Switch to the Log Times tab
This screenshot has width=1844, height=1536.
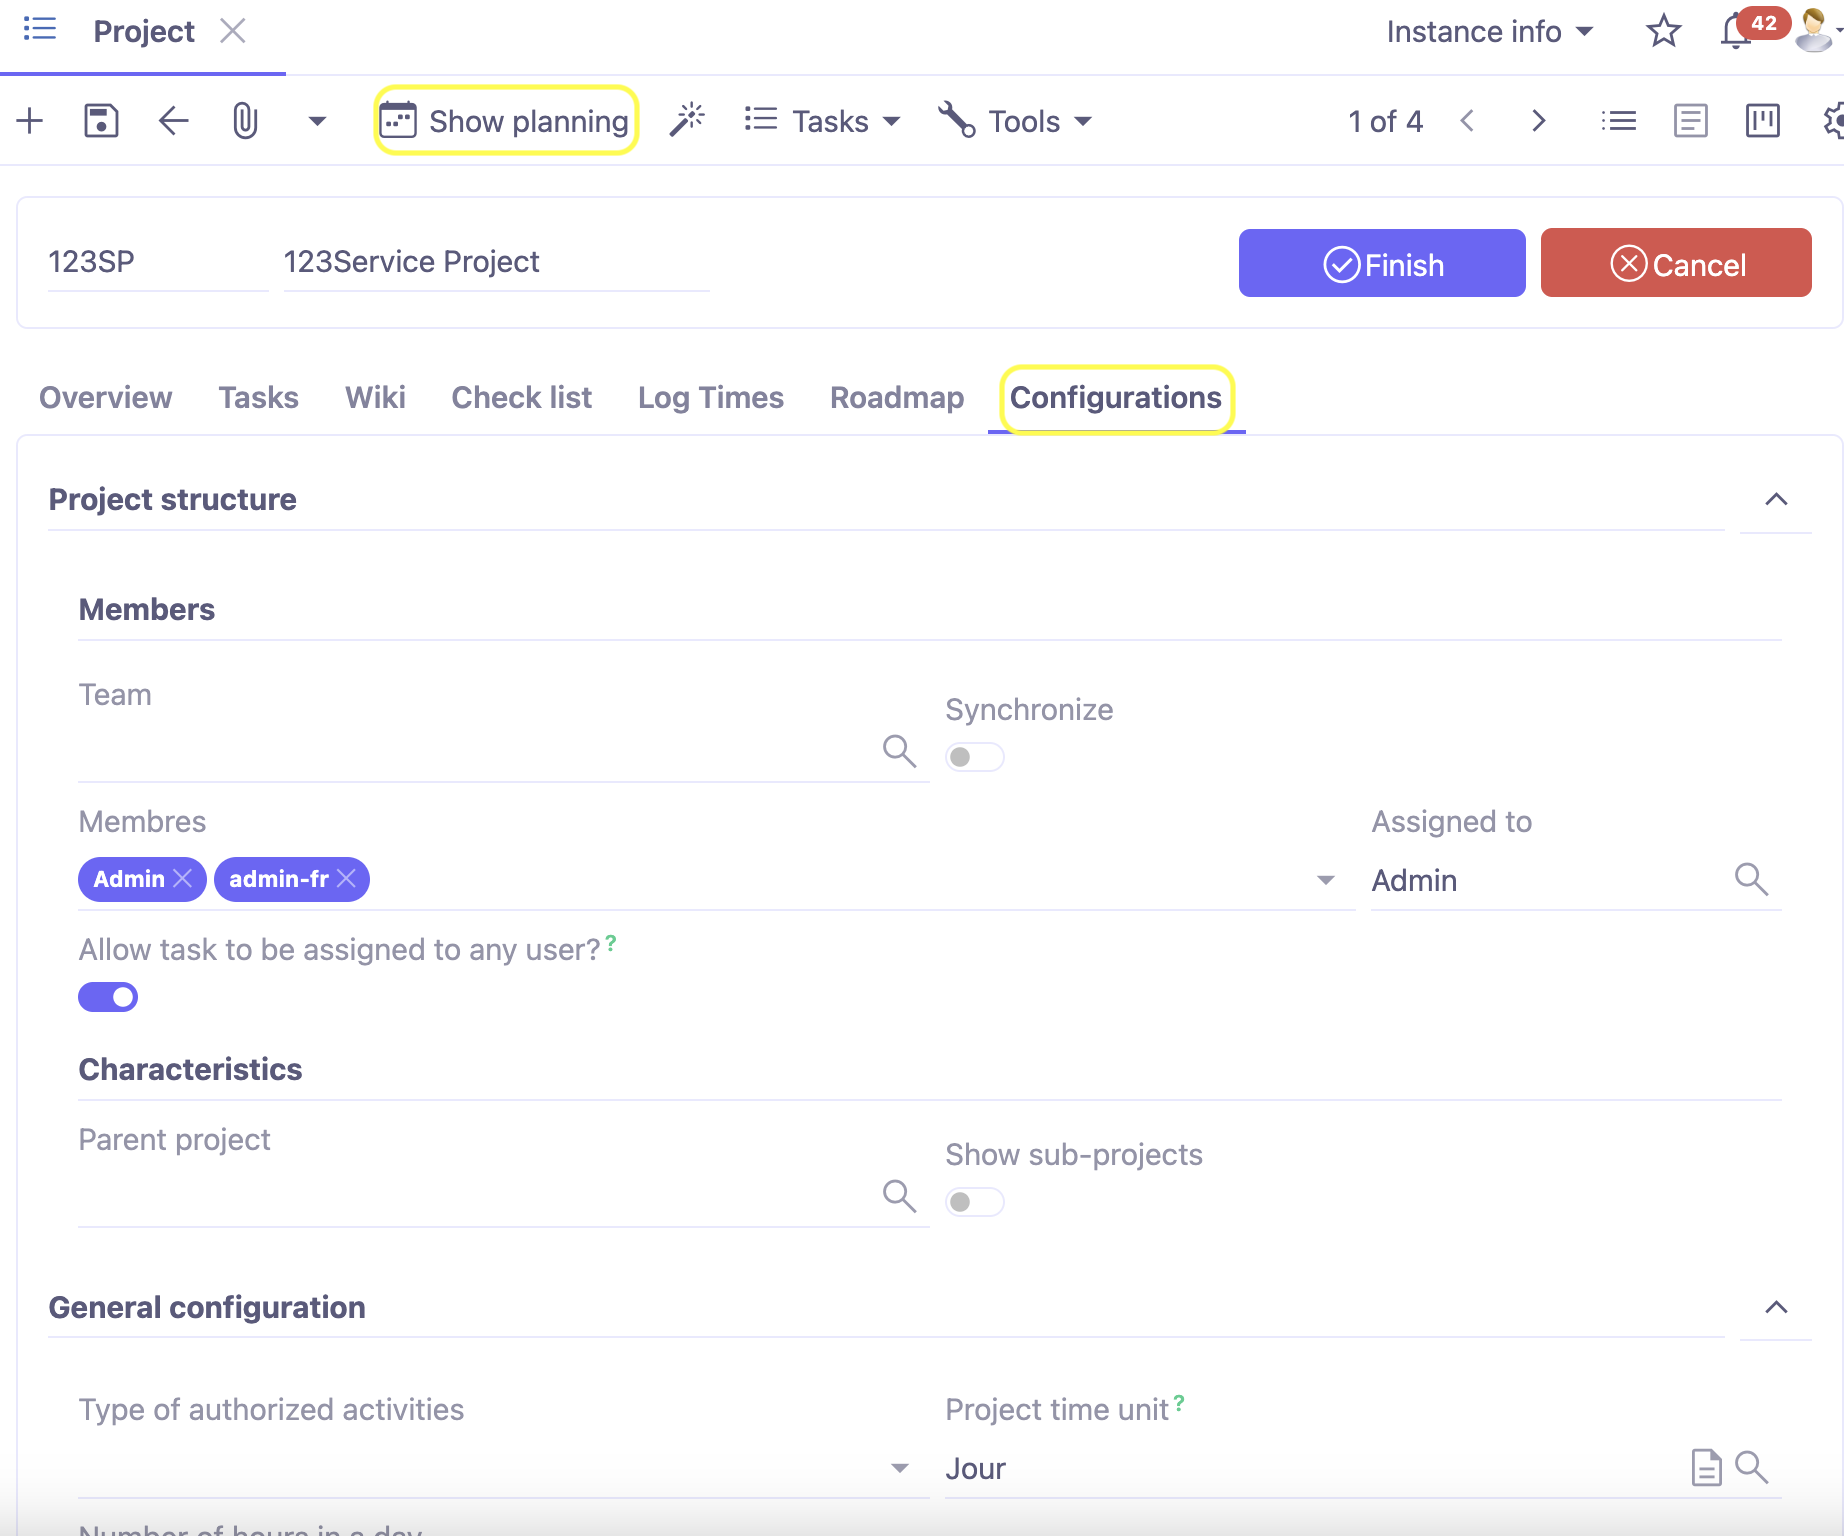(x=710, y=397)
